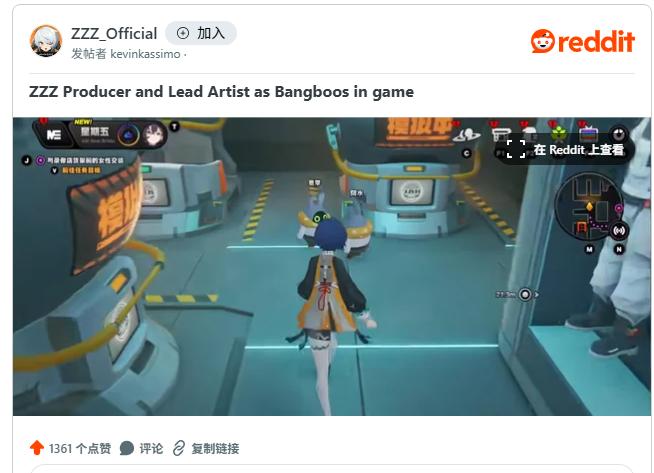Click the signal broadcast icon beside the minimap

click(619, 231)
